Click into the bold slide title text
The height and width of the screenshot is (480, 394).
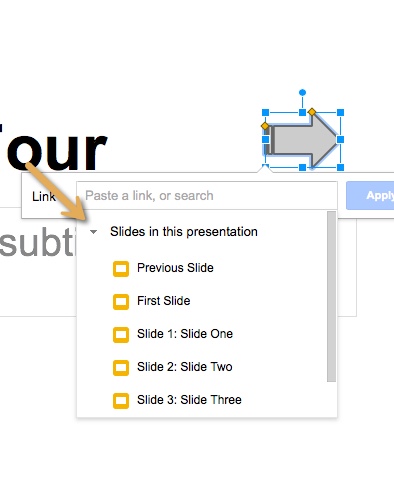coord(53,147)
